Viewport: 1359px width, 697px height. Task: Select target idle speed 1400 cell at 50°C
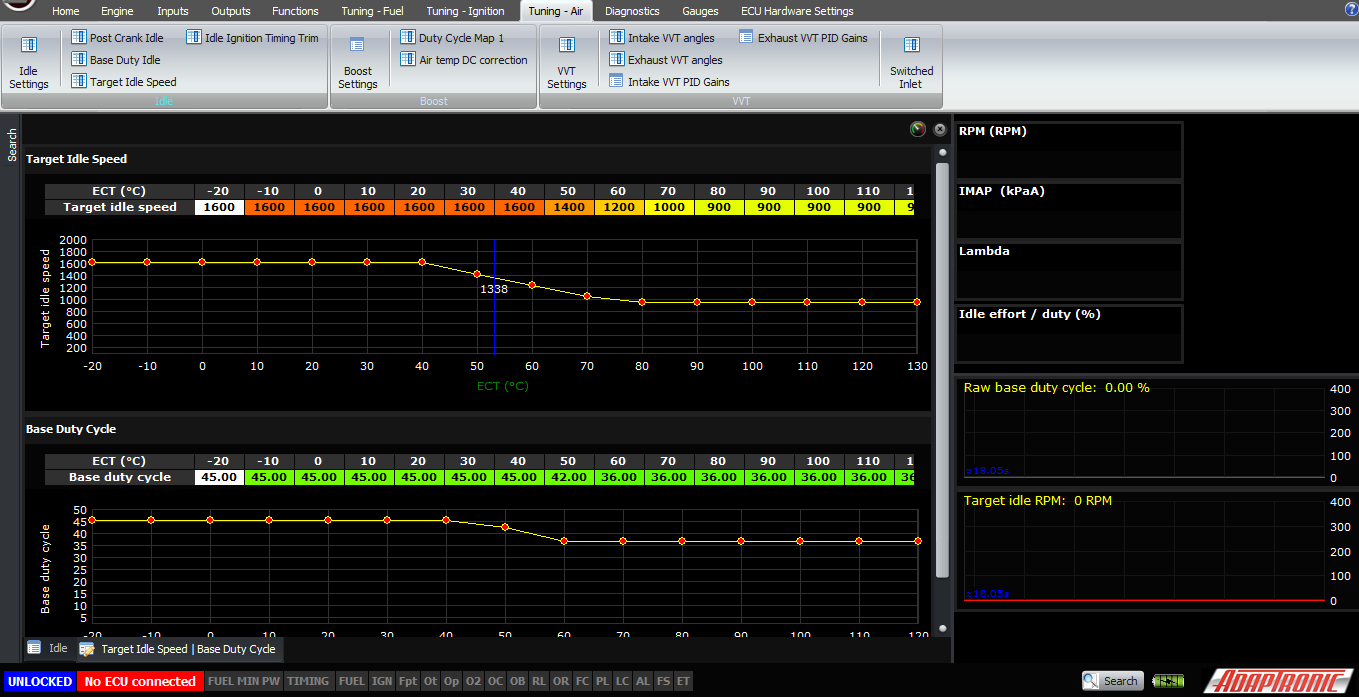pyautogui.click(x=569, y=207)
